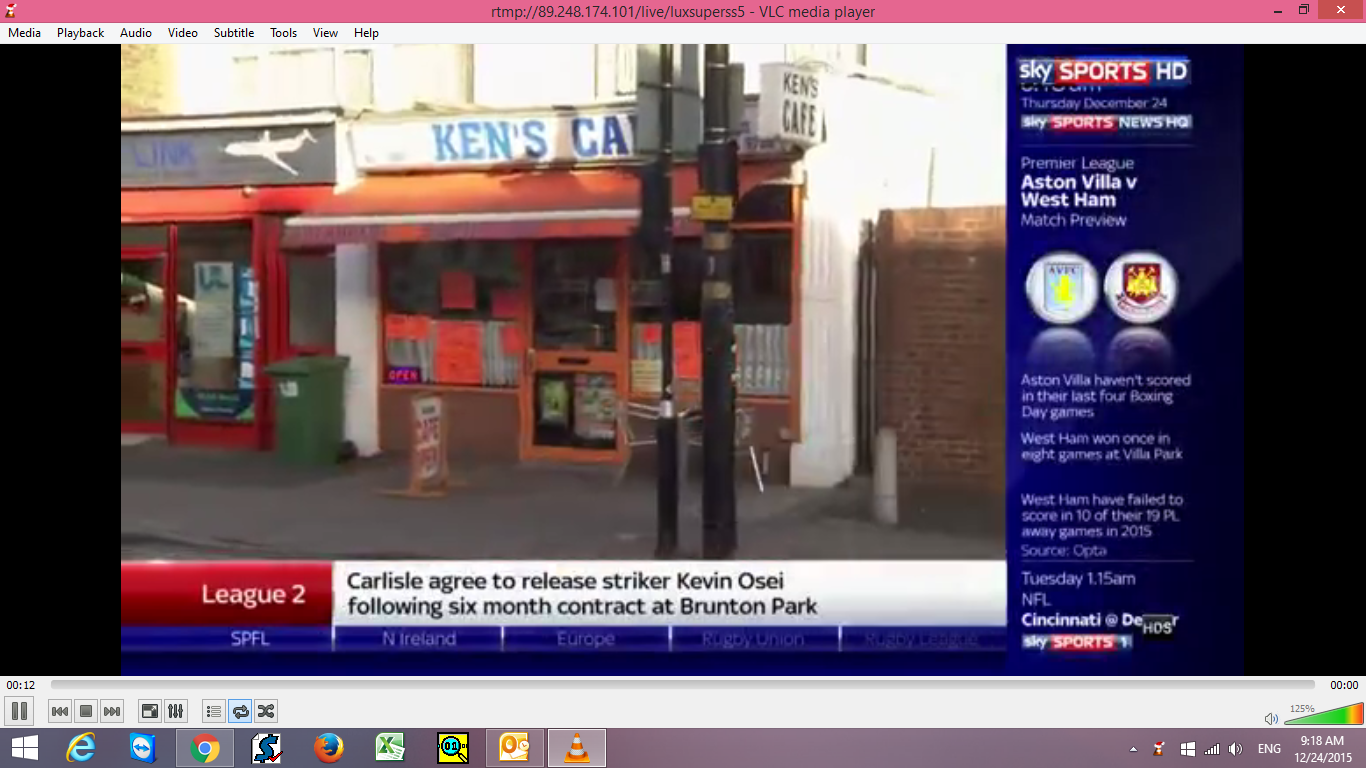Screen dimensions: 1366x768
Task: Click the Windows flag tray icon
Action: (x=1188, y=749)
